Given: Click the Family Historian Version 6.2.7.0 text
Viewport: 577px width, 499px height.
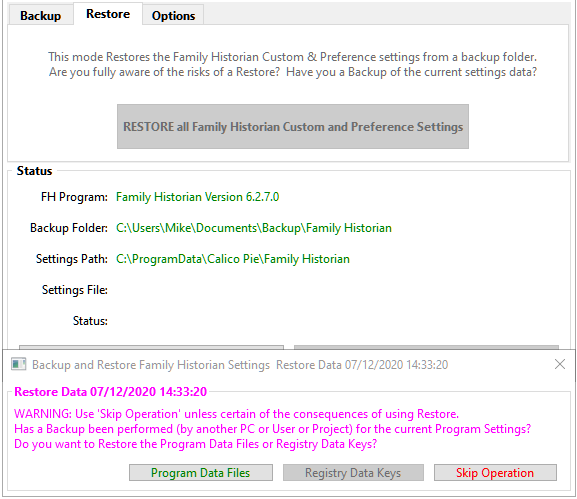Looking at the screenshot, I should tap(198, 197).
